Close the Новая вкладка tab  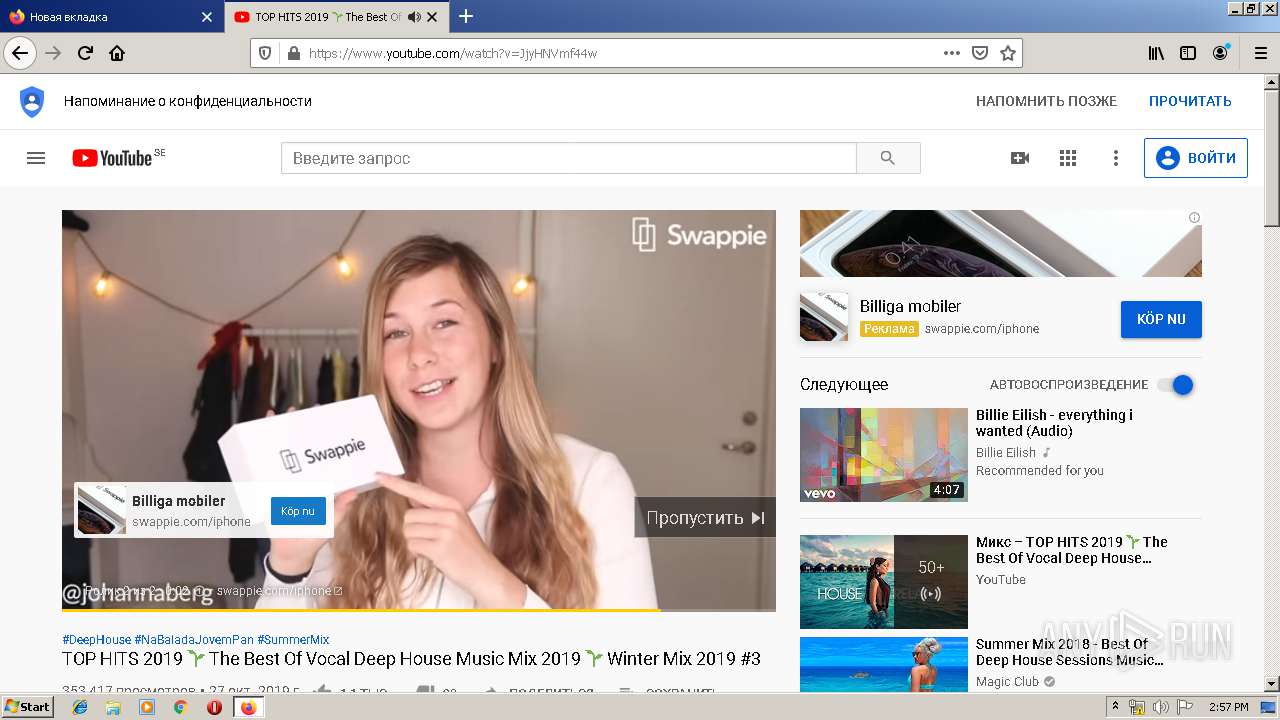[x=207, y=17]
